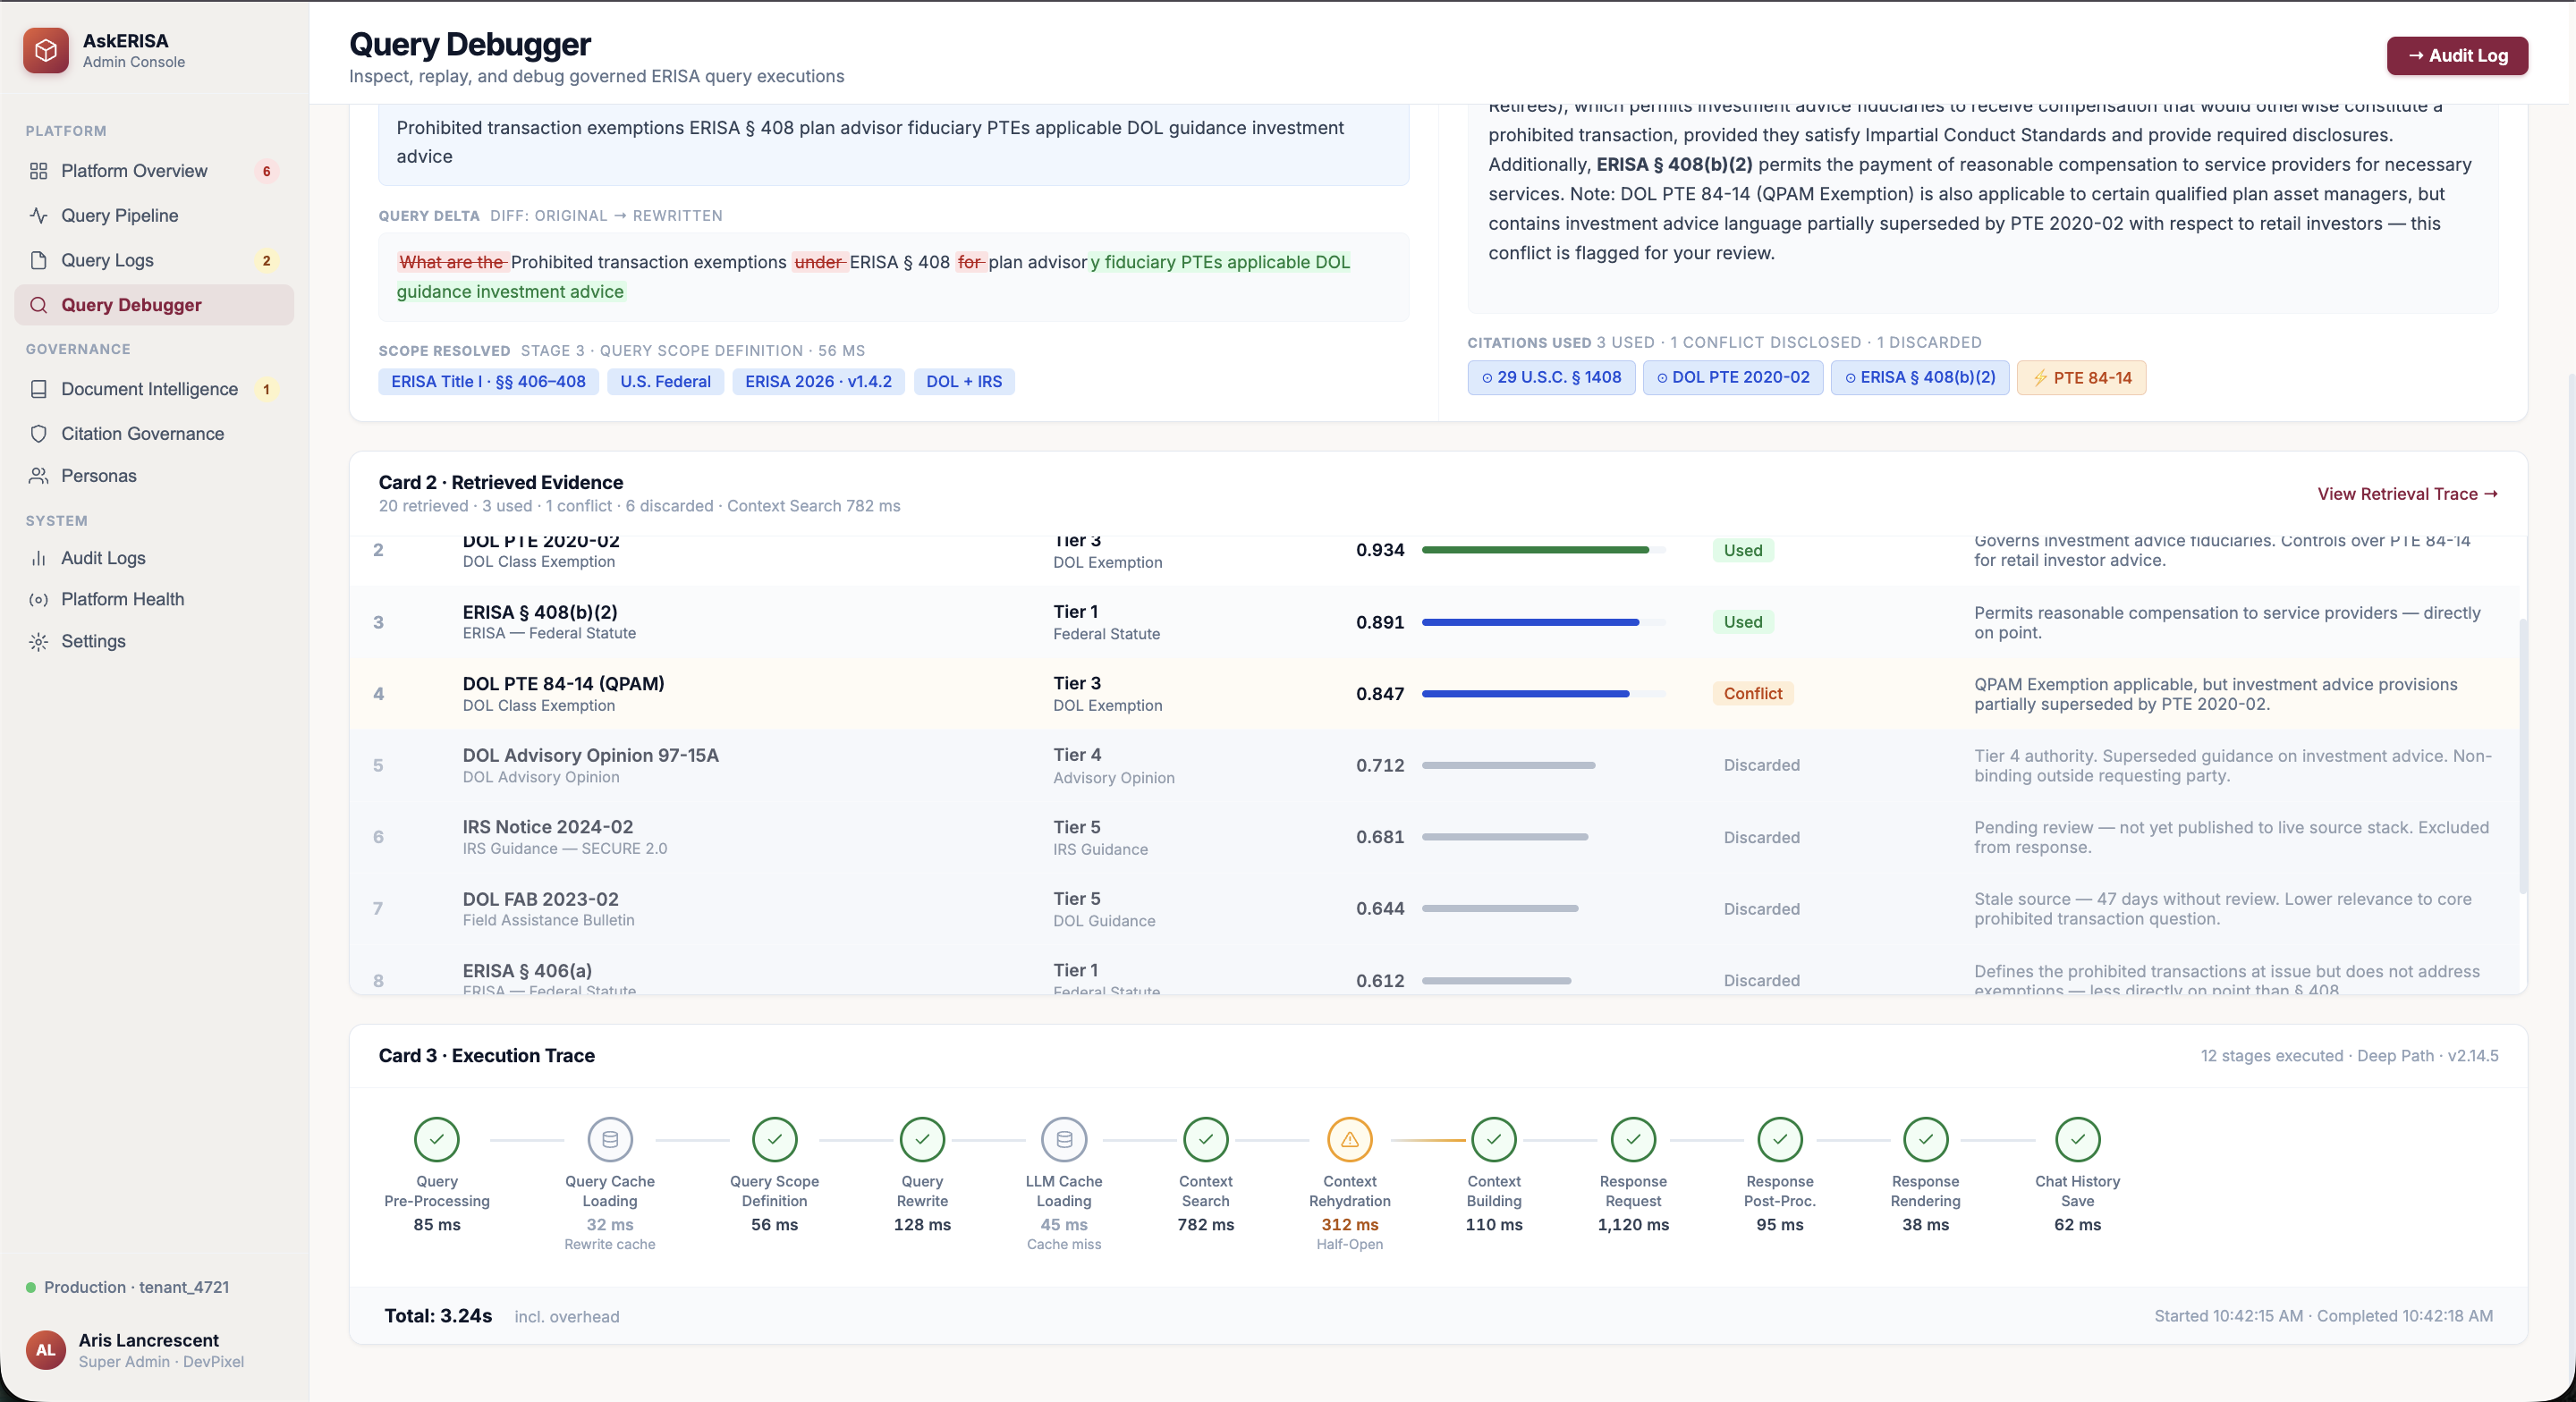Image resolution: width=2576 pixels, height=1402 pixels.
Task: Click the 0.712 relevance score bar
Action: point(1543,766)
